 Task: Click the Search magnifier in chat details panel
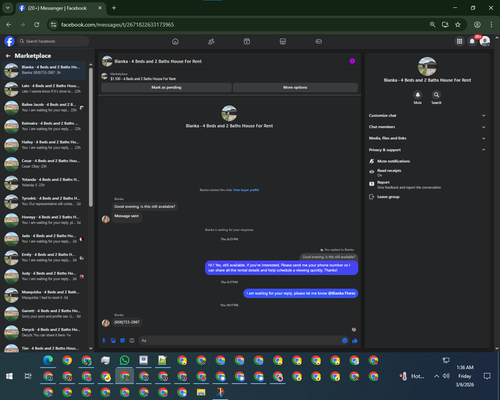(436, 95)
